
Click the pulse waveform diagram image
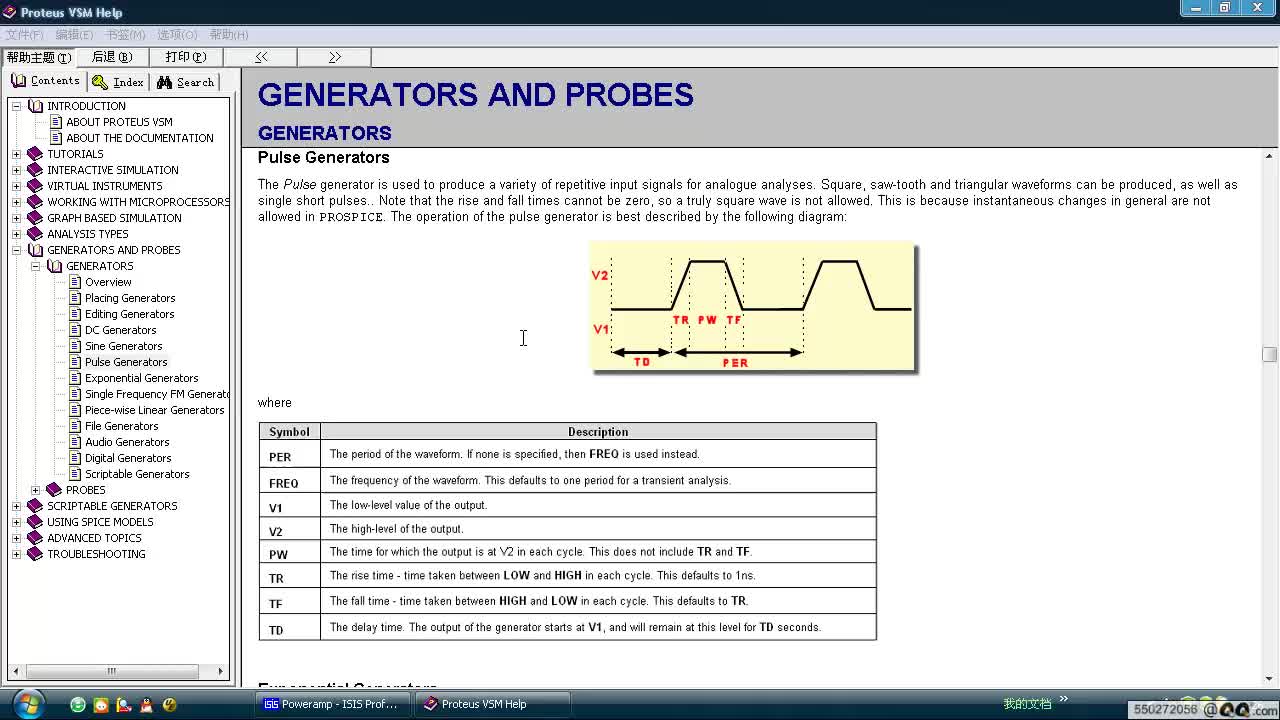(x=753, y=307)
